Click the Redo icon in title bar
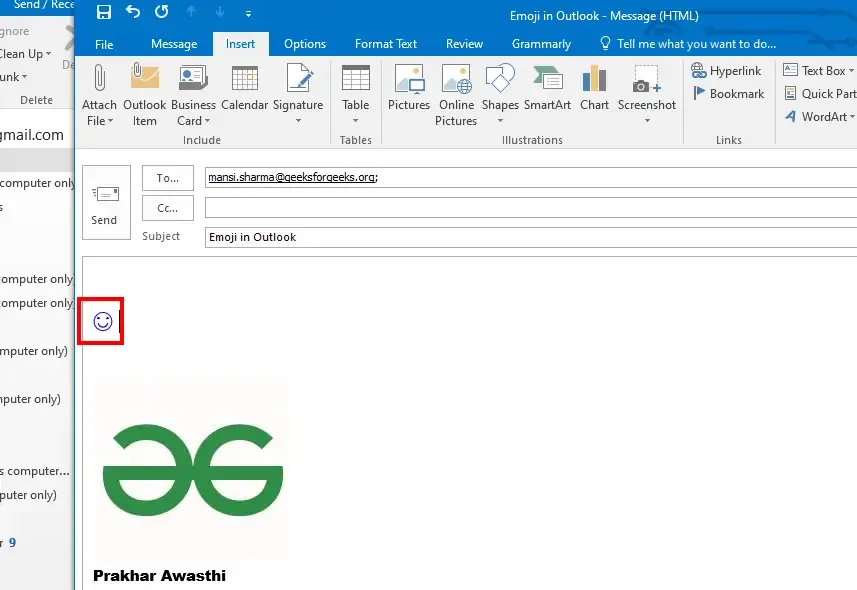The width and height of the screenshot is (857, 590). 162,11
